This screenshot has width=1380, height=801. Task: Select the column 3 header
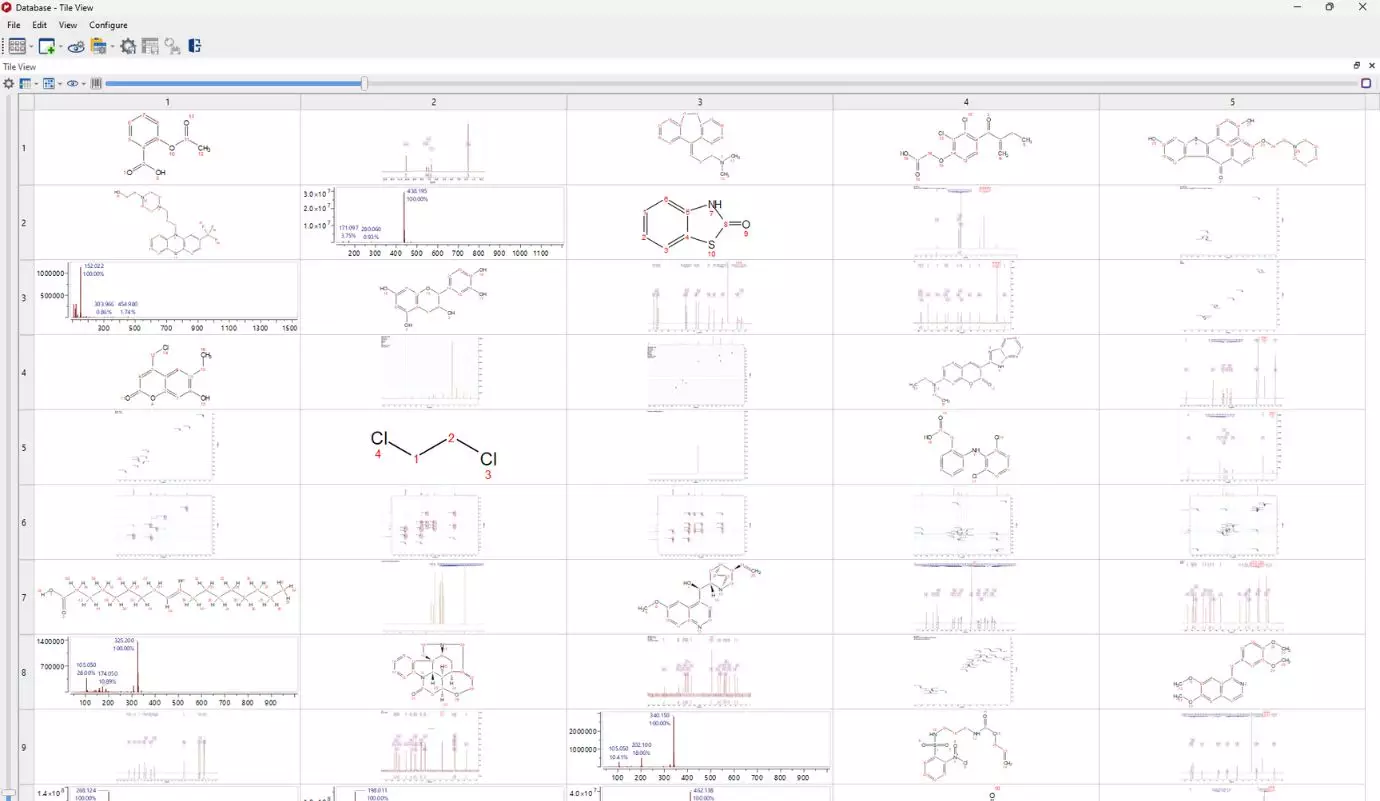[x=700, y=102]
